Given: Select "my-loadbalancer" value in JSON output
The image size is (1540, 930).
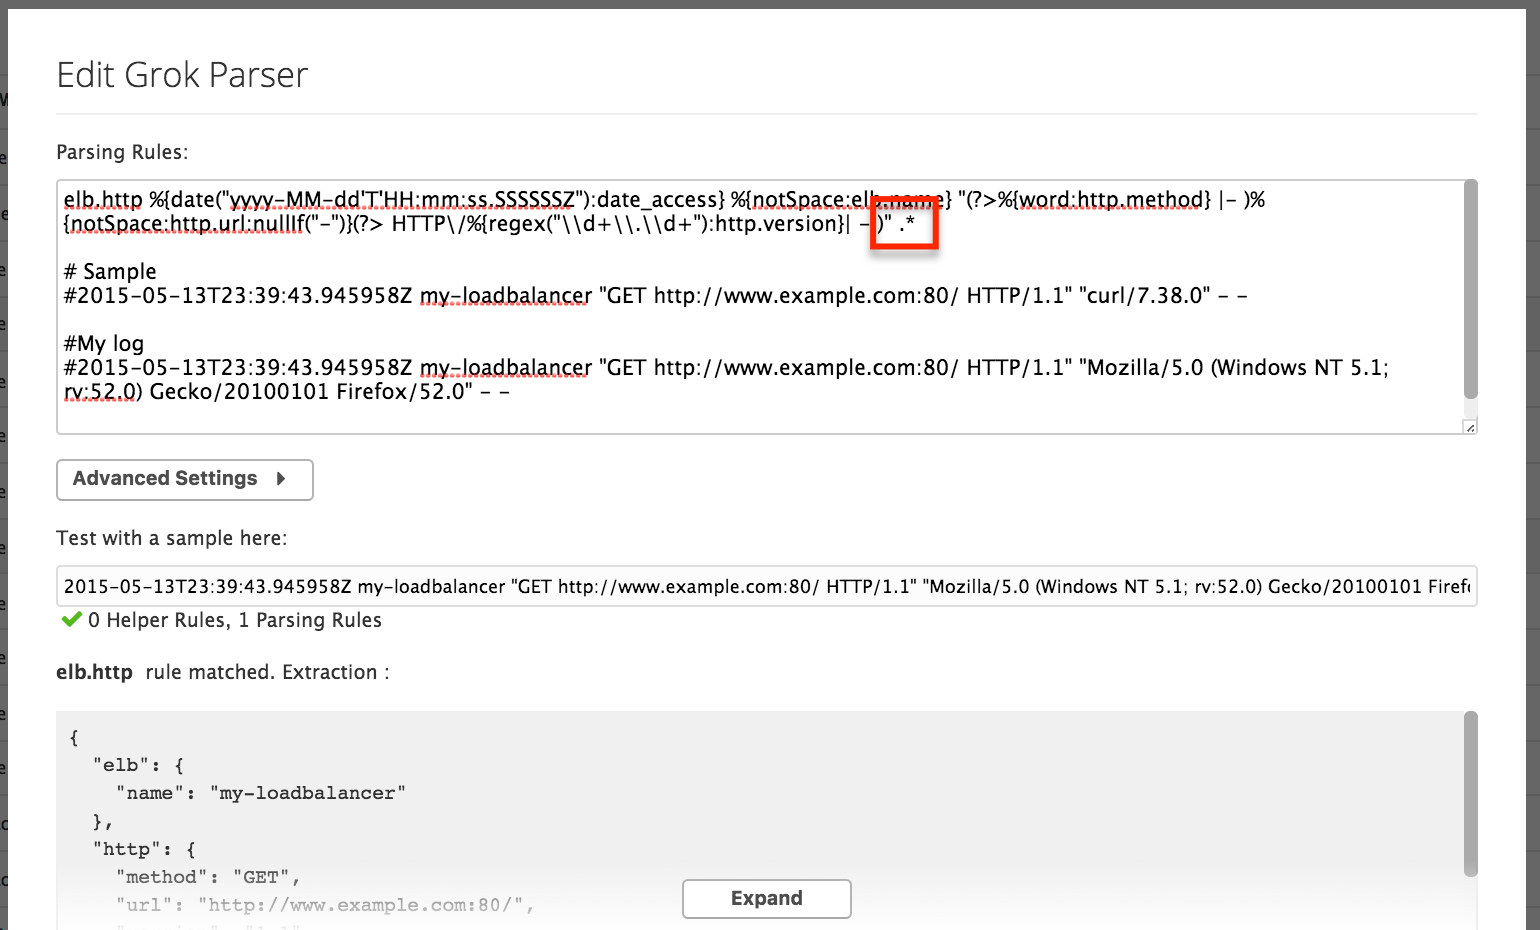Looking at the screenshot, I should (x=307, y=793).
